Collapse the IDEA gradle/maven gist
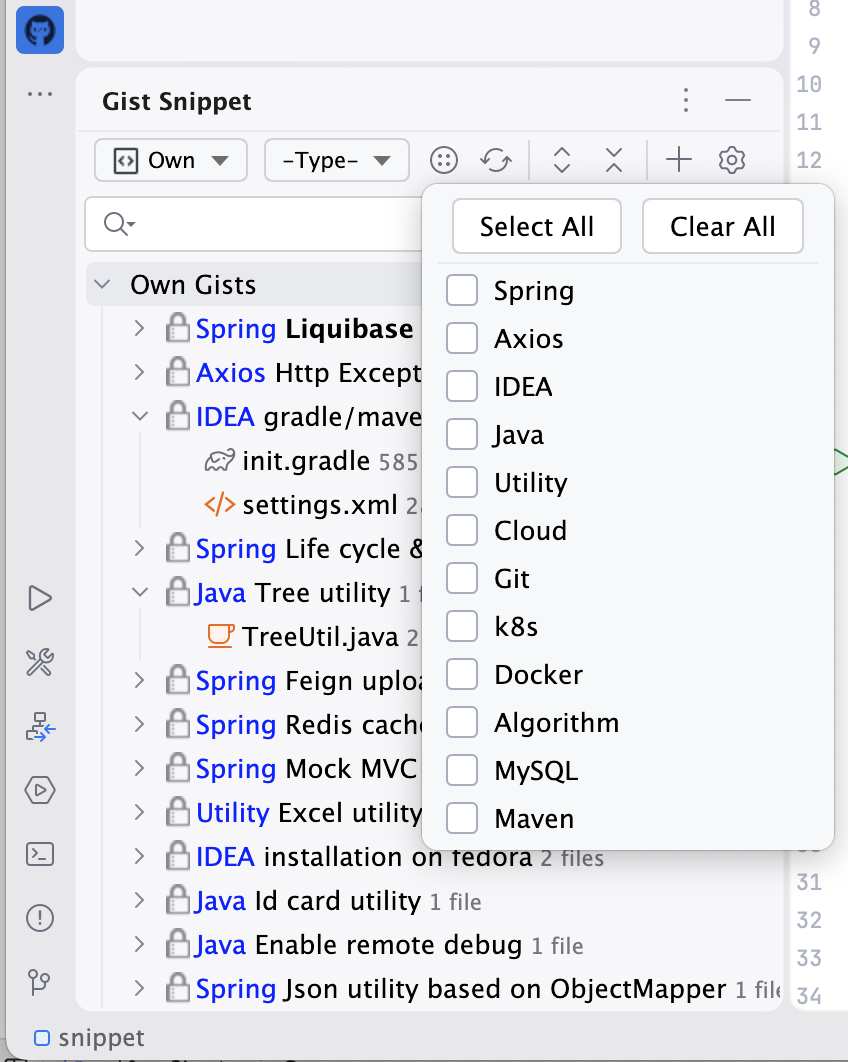848x1062 pixels. 140,416
